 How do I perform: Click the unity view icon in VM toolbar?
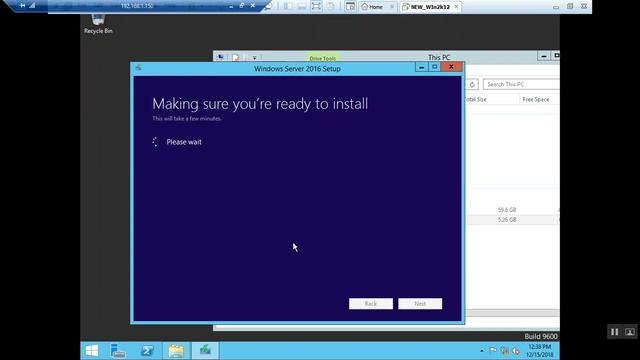tap(331, 6)
